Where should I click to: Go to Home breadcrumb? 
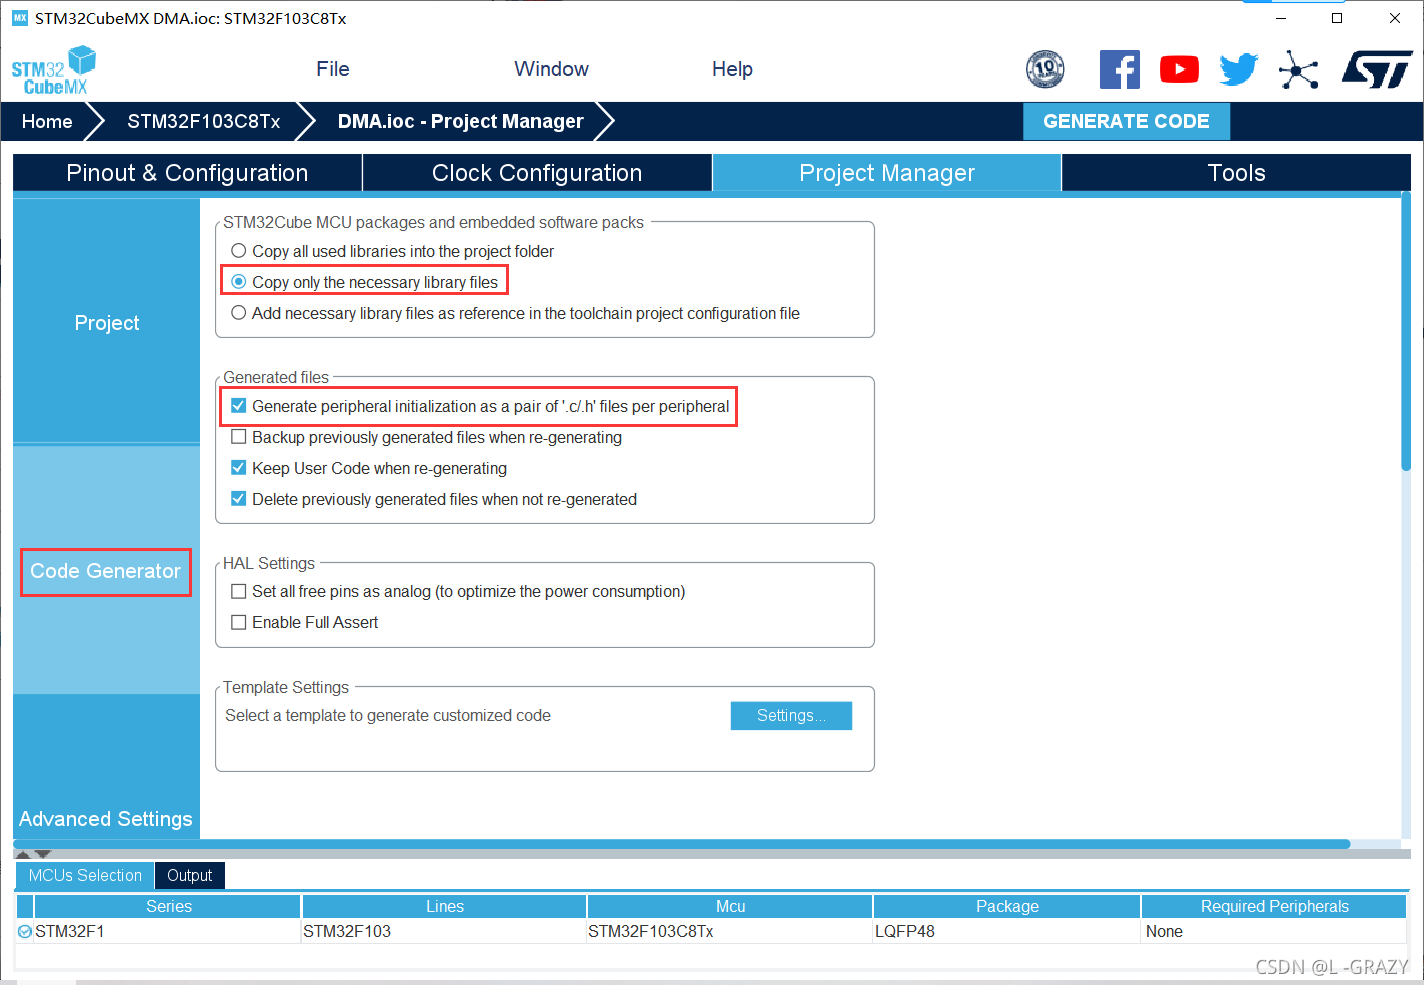click(x=47, y=121)
